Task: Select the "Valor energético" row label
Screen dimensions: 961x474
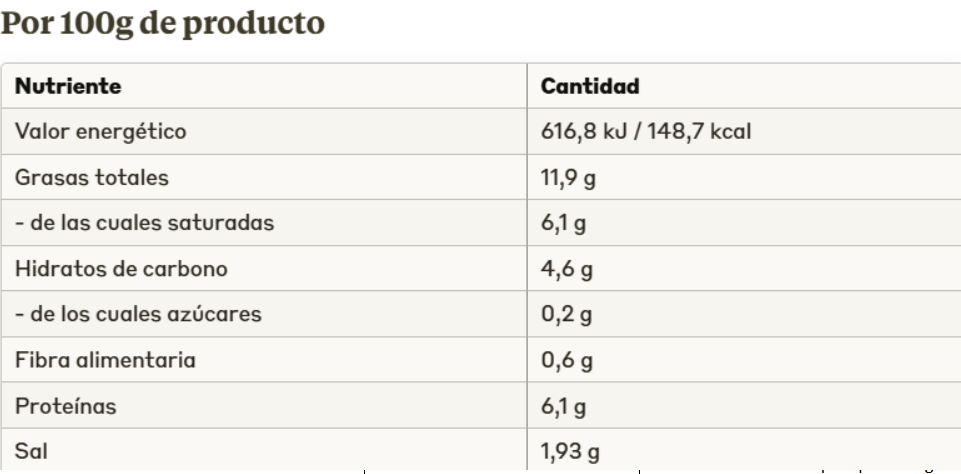Action: (x=101, y=132)
